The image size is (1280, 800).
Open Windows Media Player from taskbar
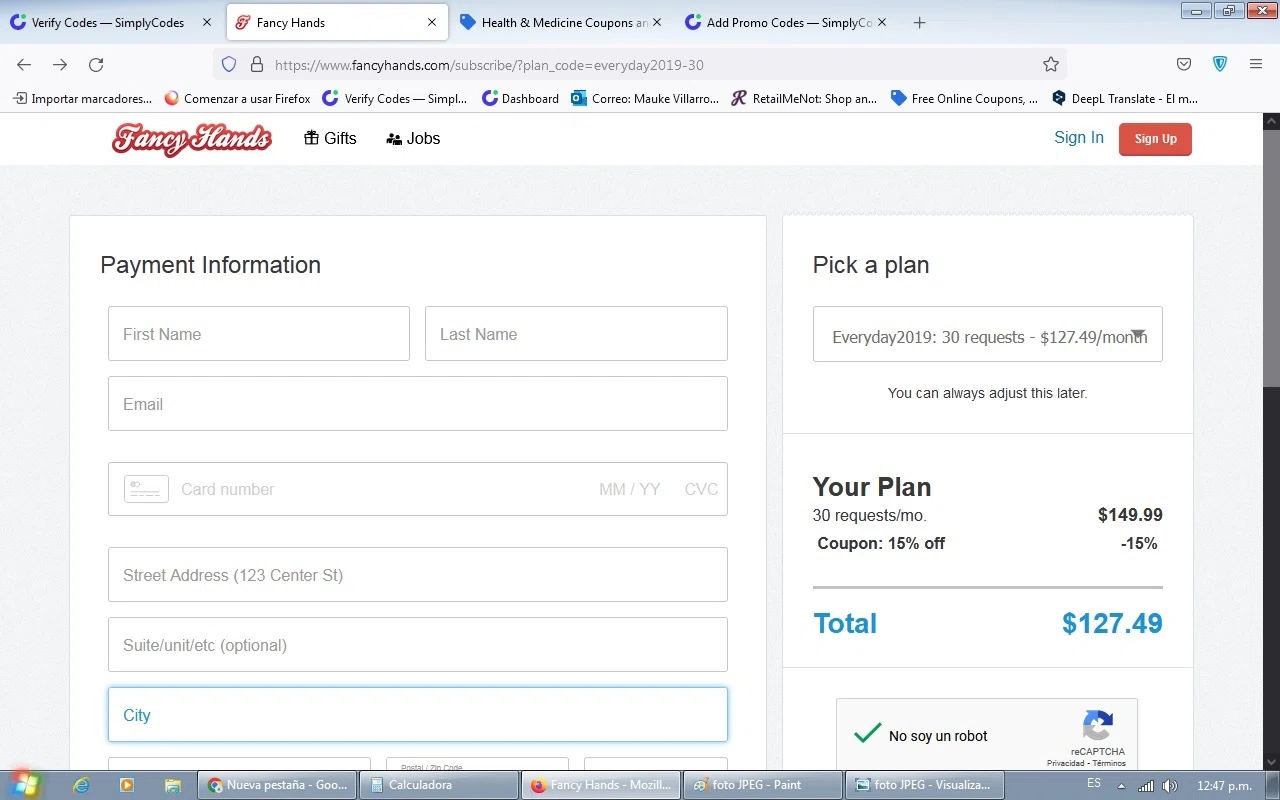(127, 785)
